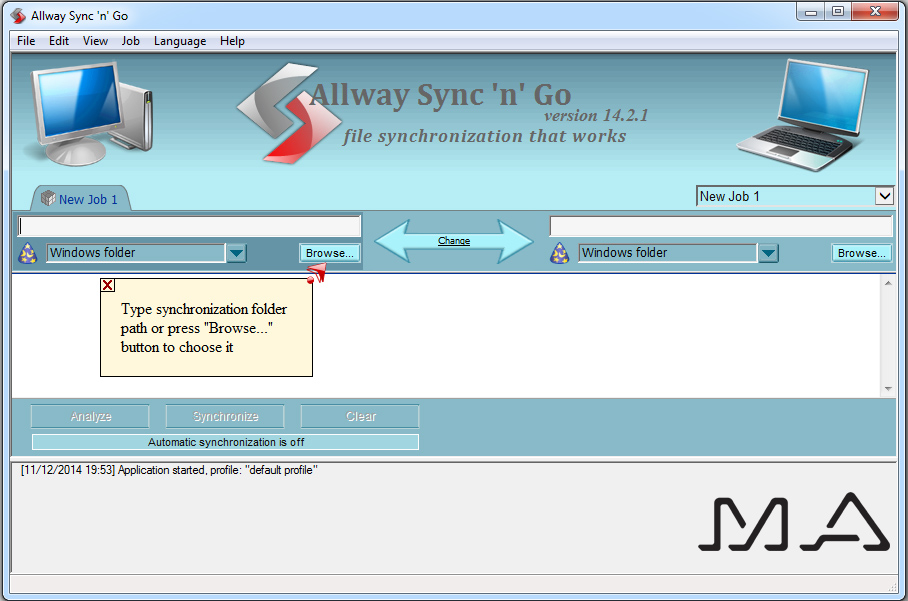Open the Edit menu
Screen dimensions: 908x601
[x=58, y=41]
